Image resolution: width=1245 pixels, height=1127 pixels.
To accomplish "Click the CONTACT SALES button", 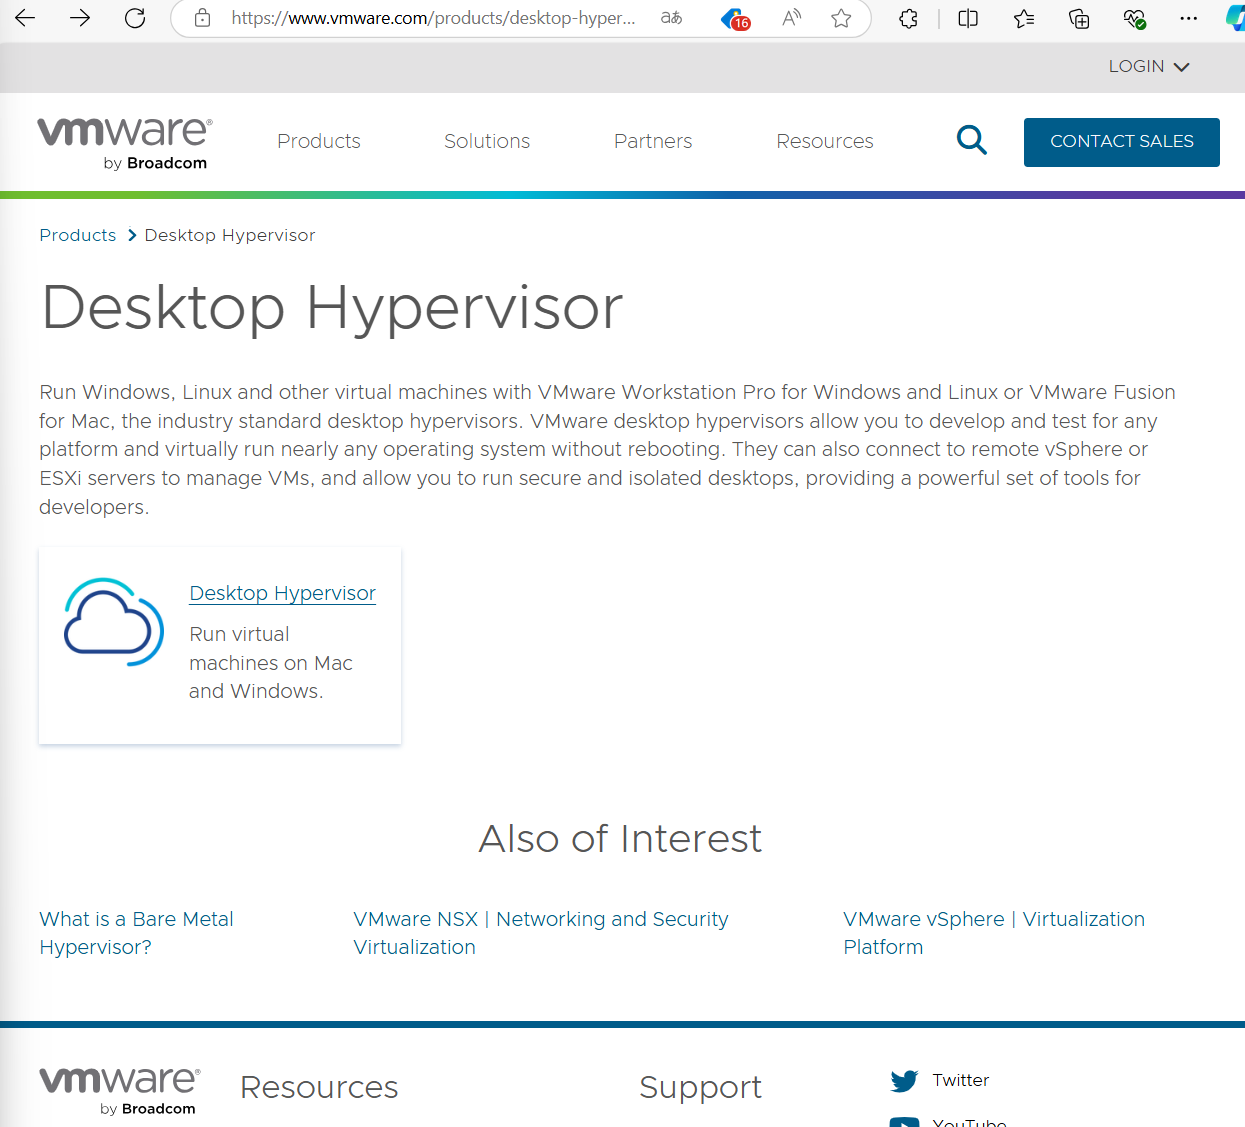I will click(x=1122, y=142).
